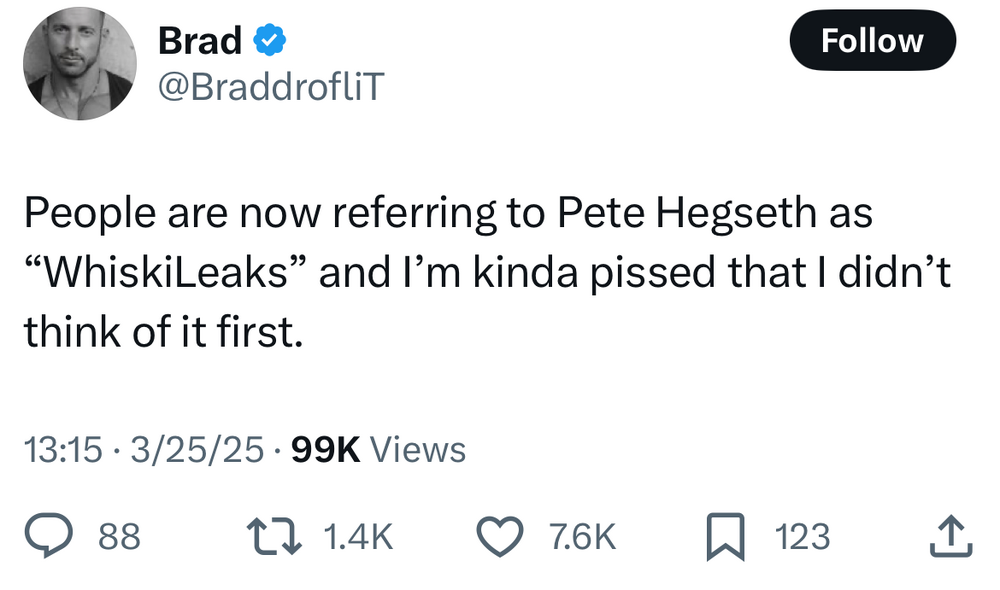Click the tweet's last line "think of it first."

[162, 332]
